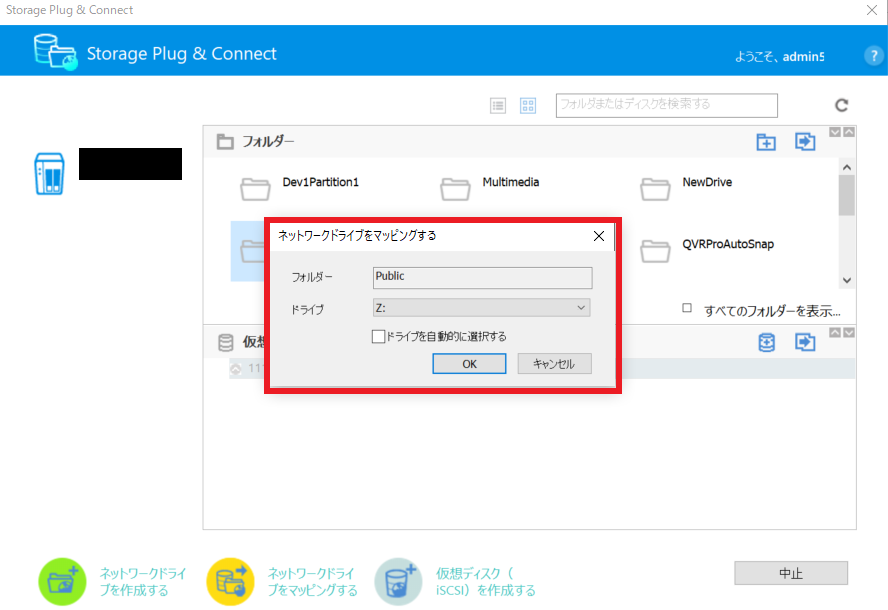The width and height of the screenshot is (888, 610).
Task: Select the QVRProAutoSnap folder name
Action: click(x=728, y=244)
